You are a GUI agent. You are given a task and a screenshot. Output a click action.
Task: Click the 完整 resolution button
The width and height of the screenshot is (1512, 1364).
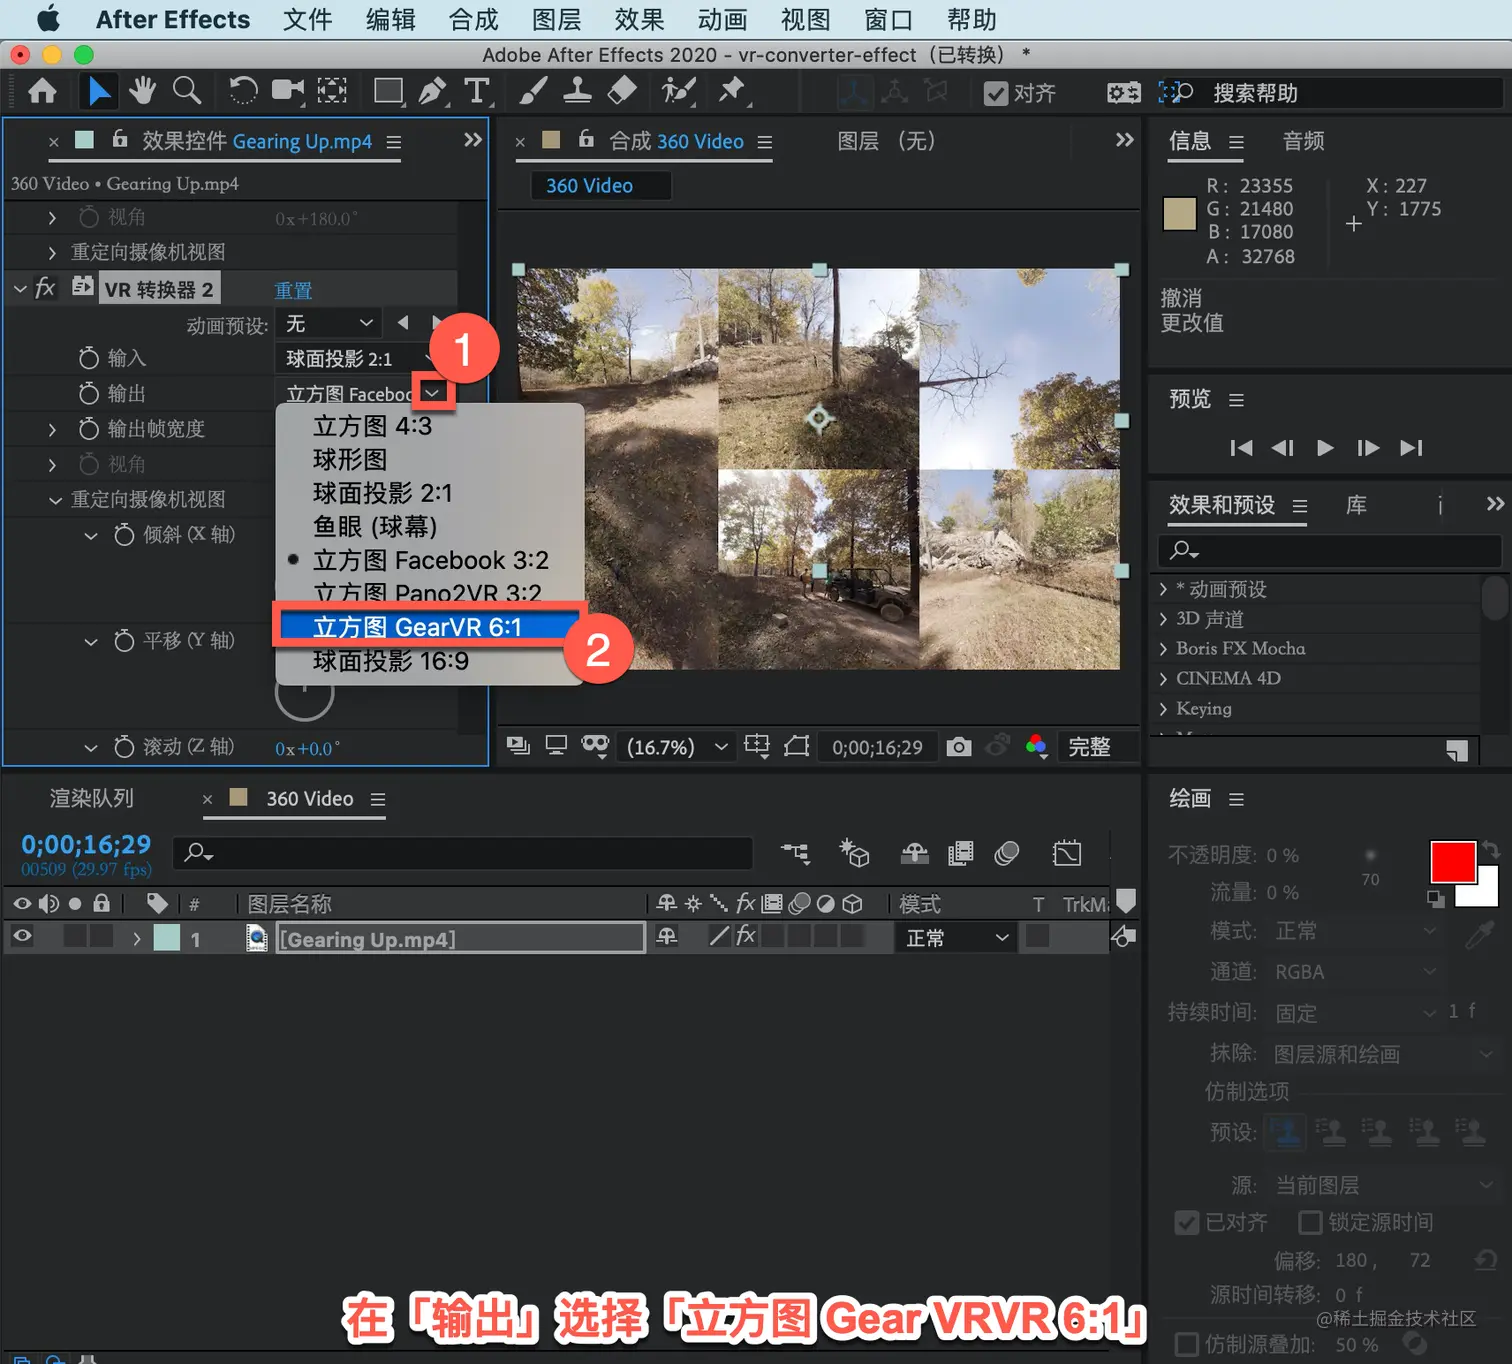coord(1089,747)
